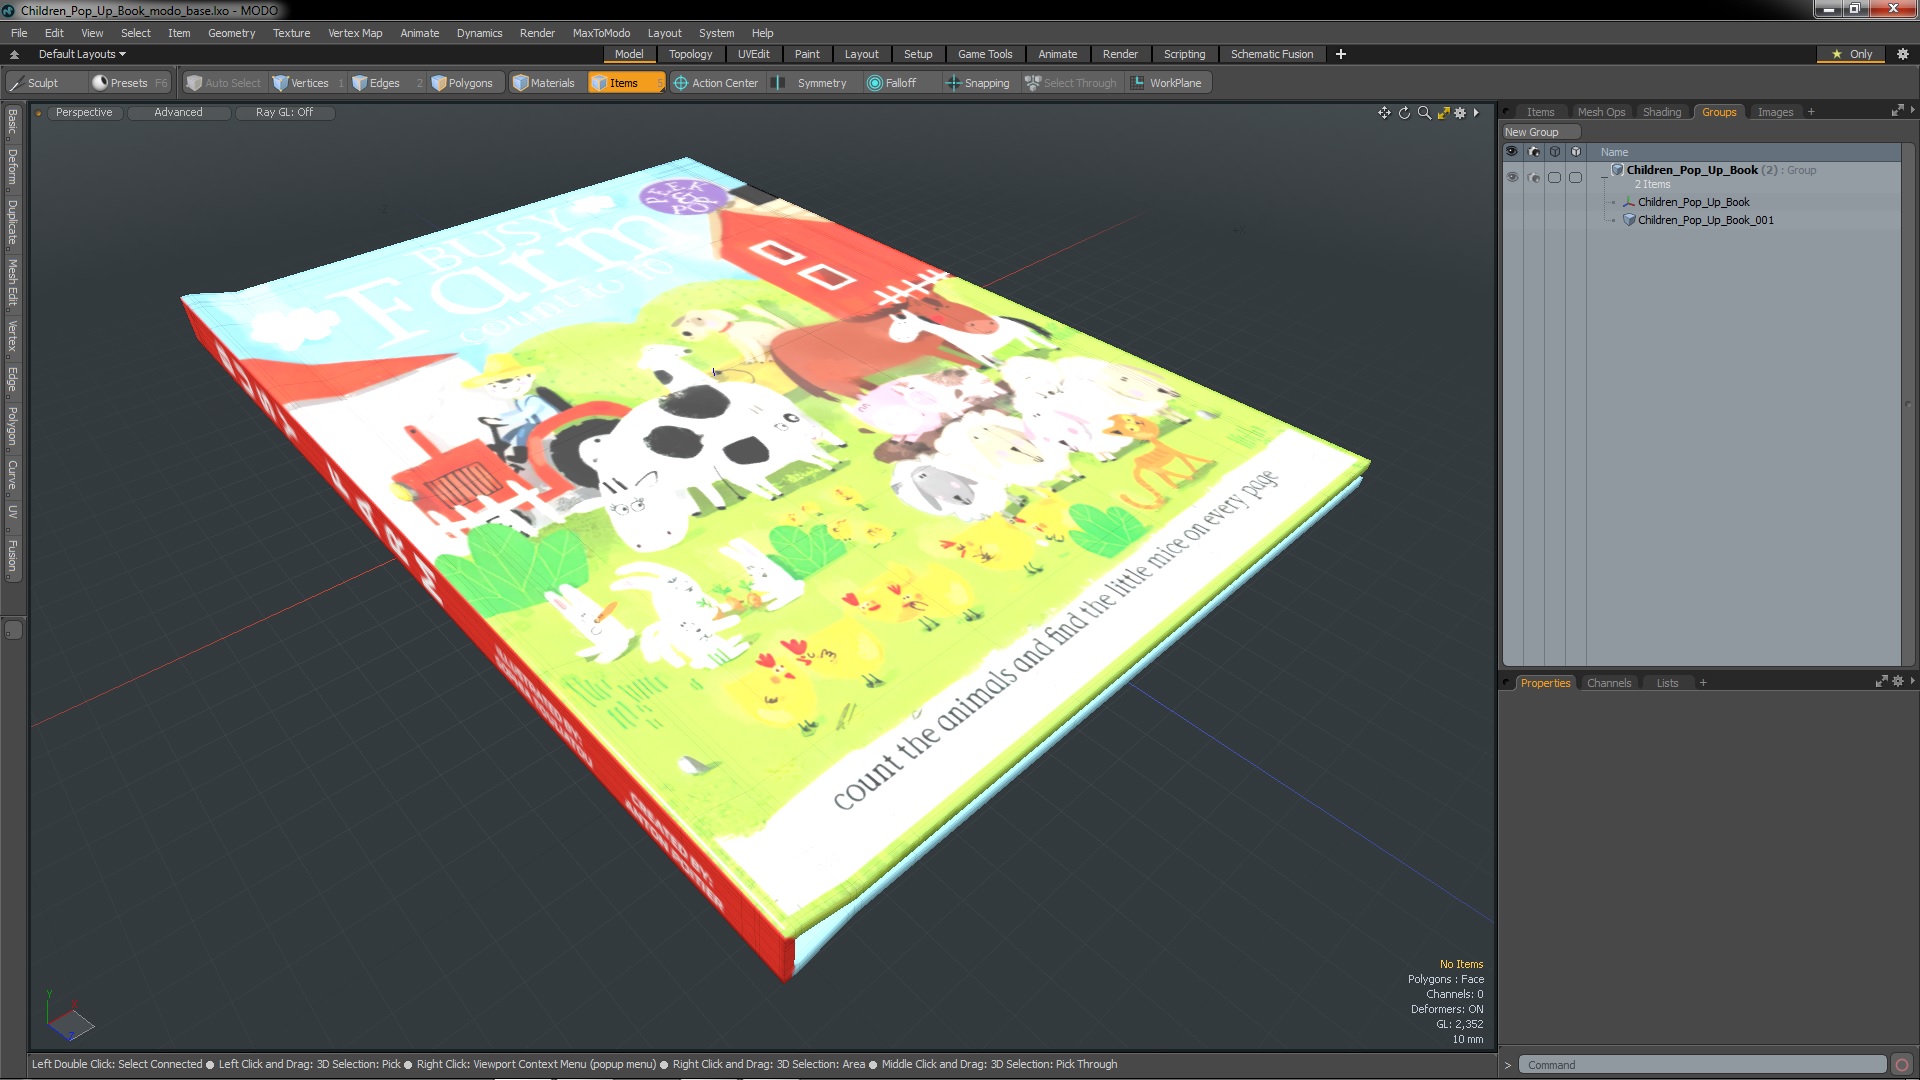This screenshot has height=1080, width=1920.
Task: Toggle render camera for Children_Pop_Up_Book group
Action: click(x=1534, y=177)
